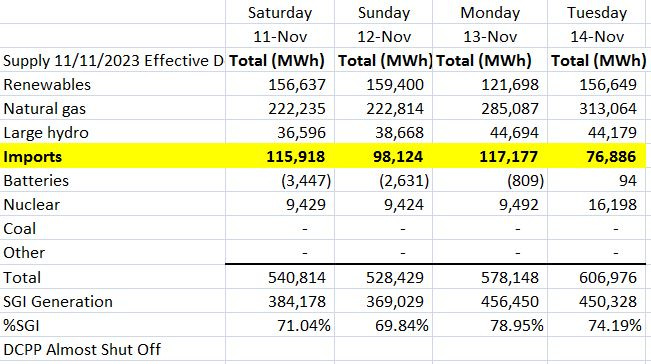Click Total value 578,148

coord(510,277)
